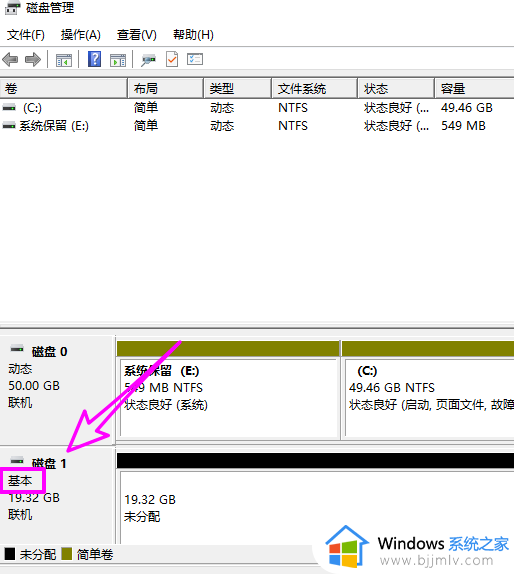The height and width of the screenshot is (574, 514).
Task: Toggle the console tree pane icon
Action: 64,60
